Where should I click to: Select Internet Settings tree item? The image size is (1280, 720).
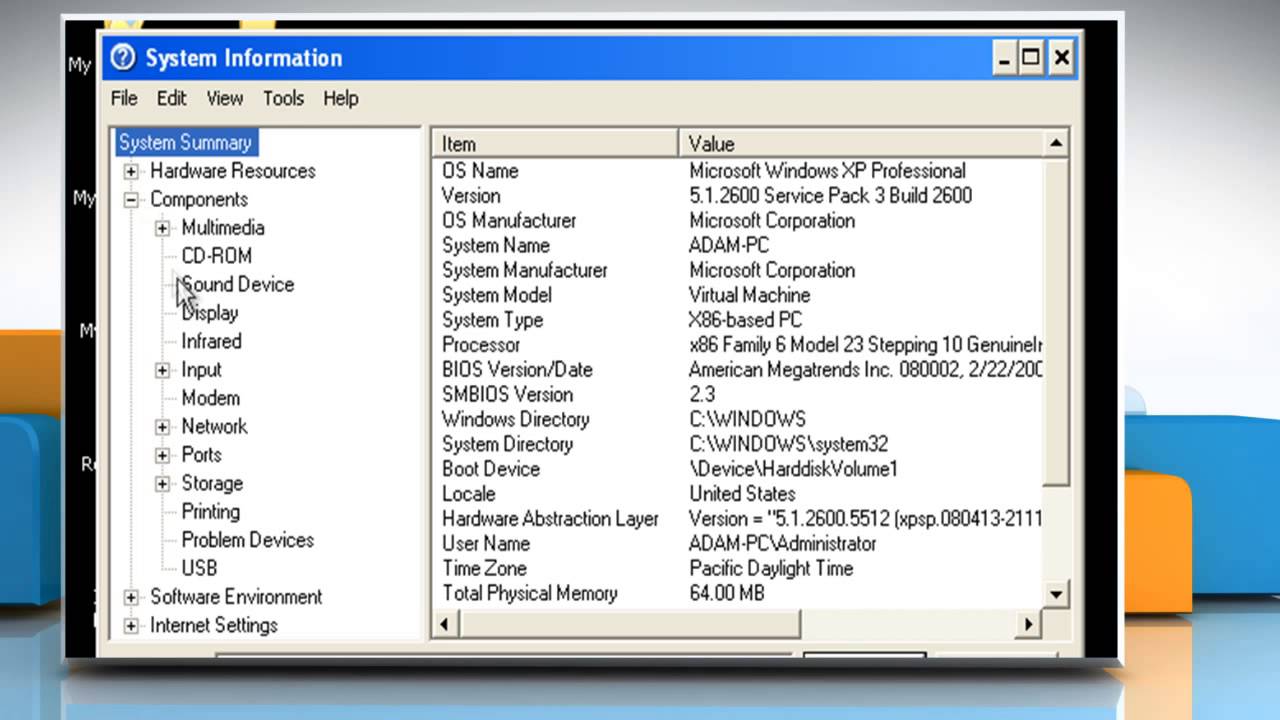pos(214,625)
